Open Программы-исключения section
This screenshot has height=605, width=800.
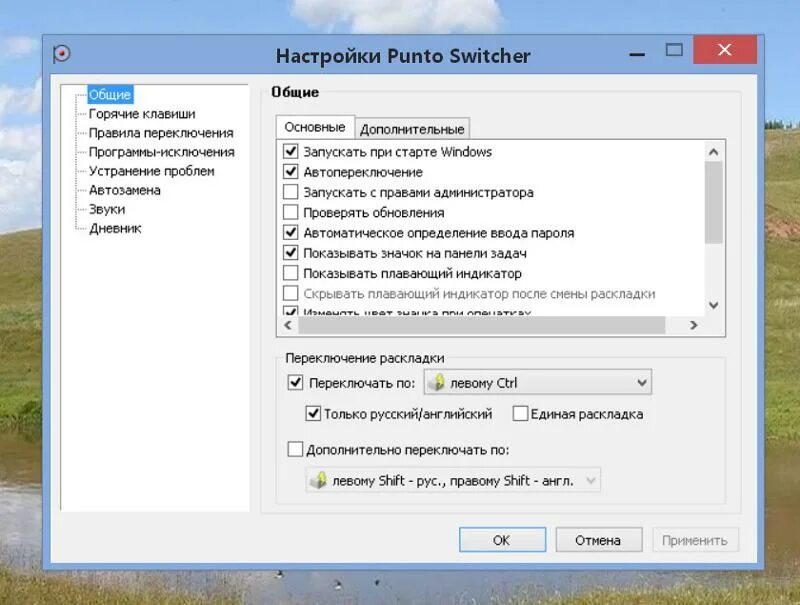162,152
